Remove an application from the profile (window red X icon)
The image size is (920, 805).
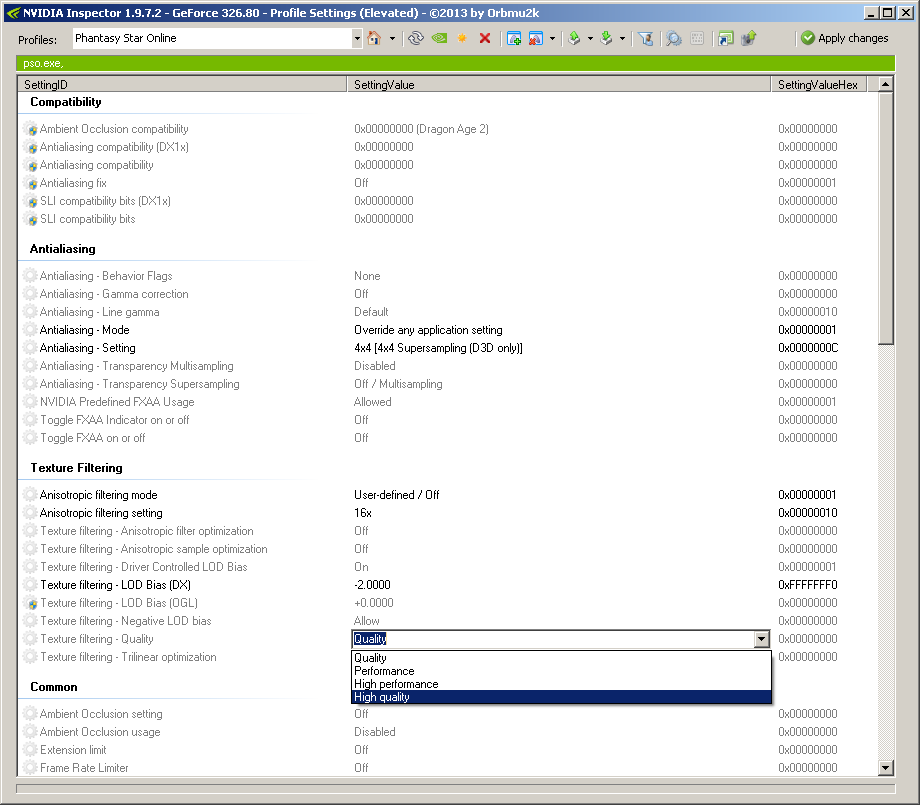click(536, 38)
